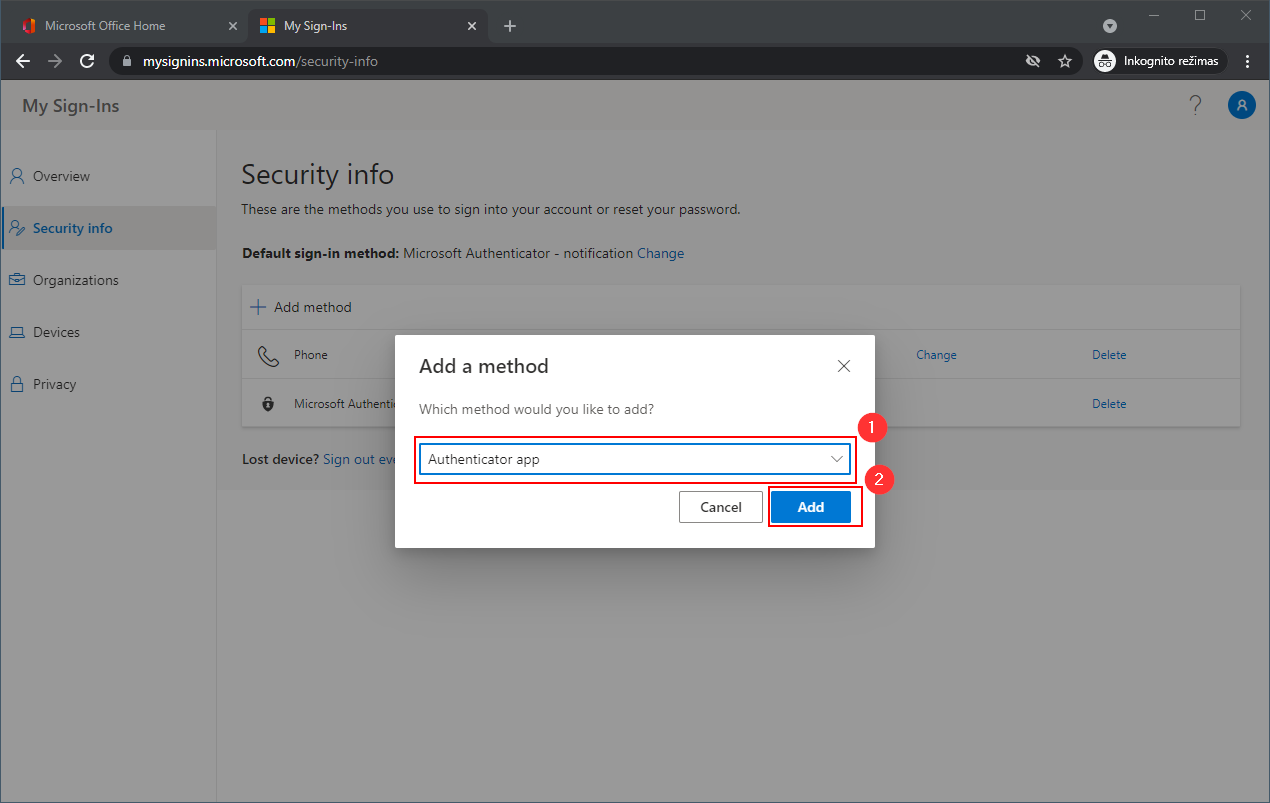This screenshot has height=803, width=1270.
Task: Go to Organizations in the sidebar
Action: [75, 280]
